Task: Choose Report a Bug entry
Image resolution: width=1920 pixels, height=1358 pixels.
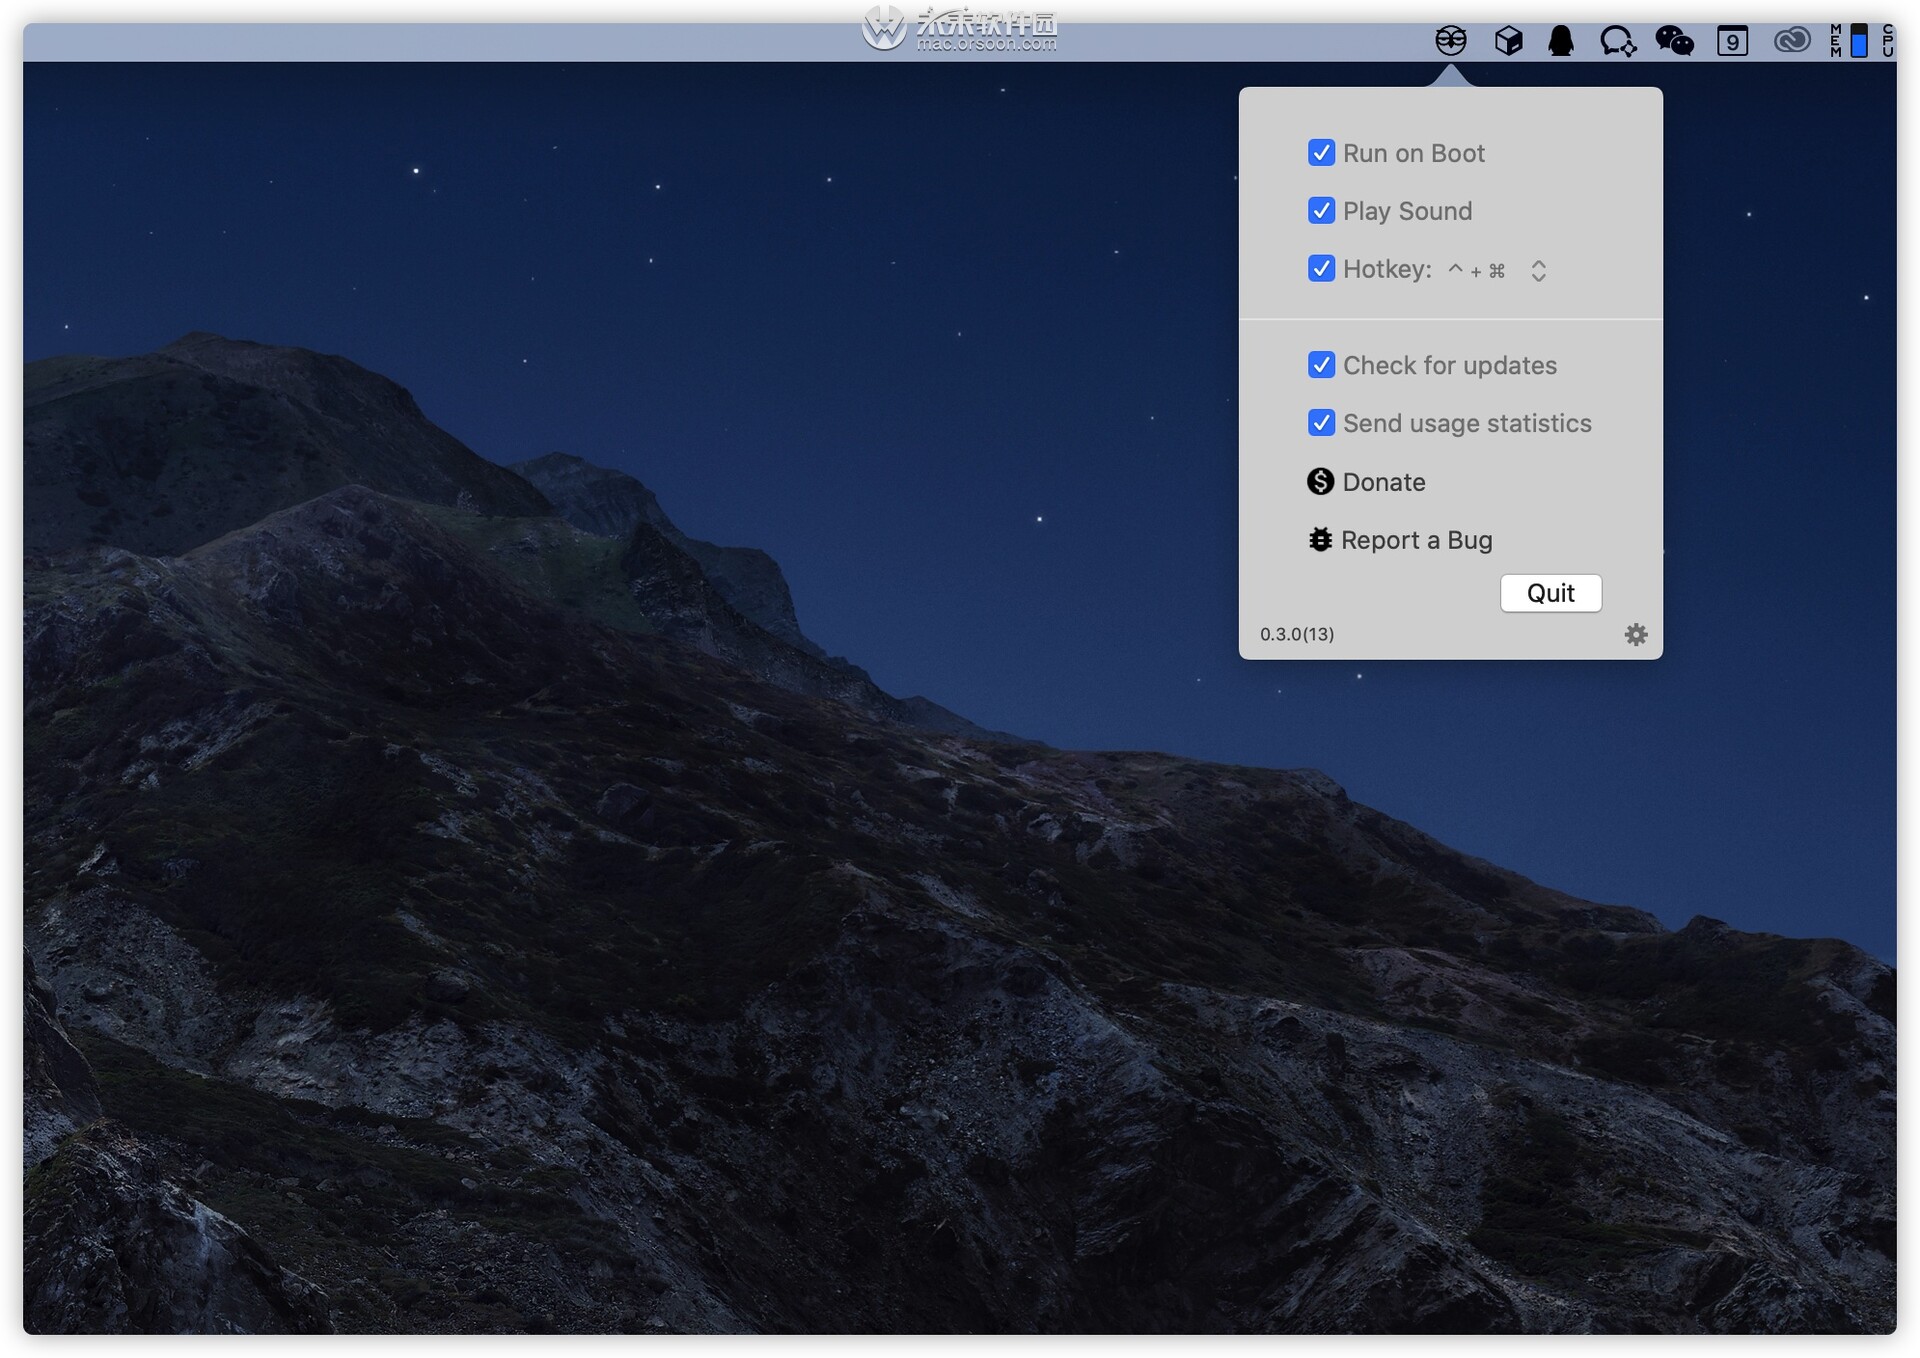Action: [1400, 540]
